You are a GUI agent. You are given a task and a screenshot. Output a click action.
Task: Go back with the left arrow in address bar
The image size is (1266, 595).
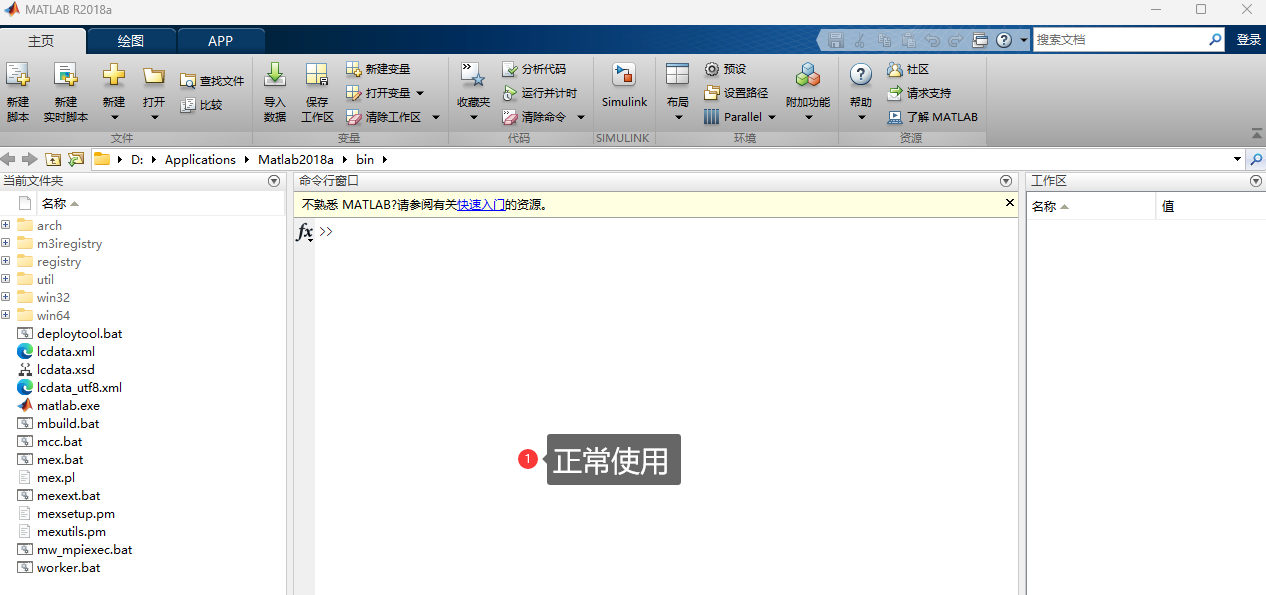pos(9,159)
